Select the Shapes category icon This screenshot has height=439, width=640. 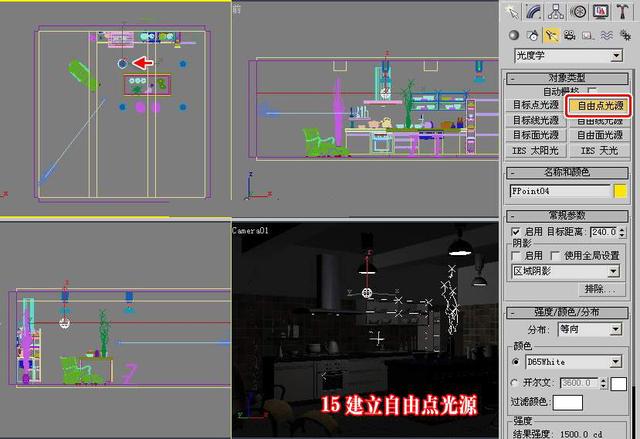pos(533,35)
